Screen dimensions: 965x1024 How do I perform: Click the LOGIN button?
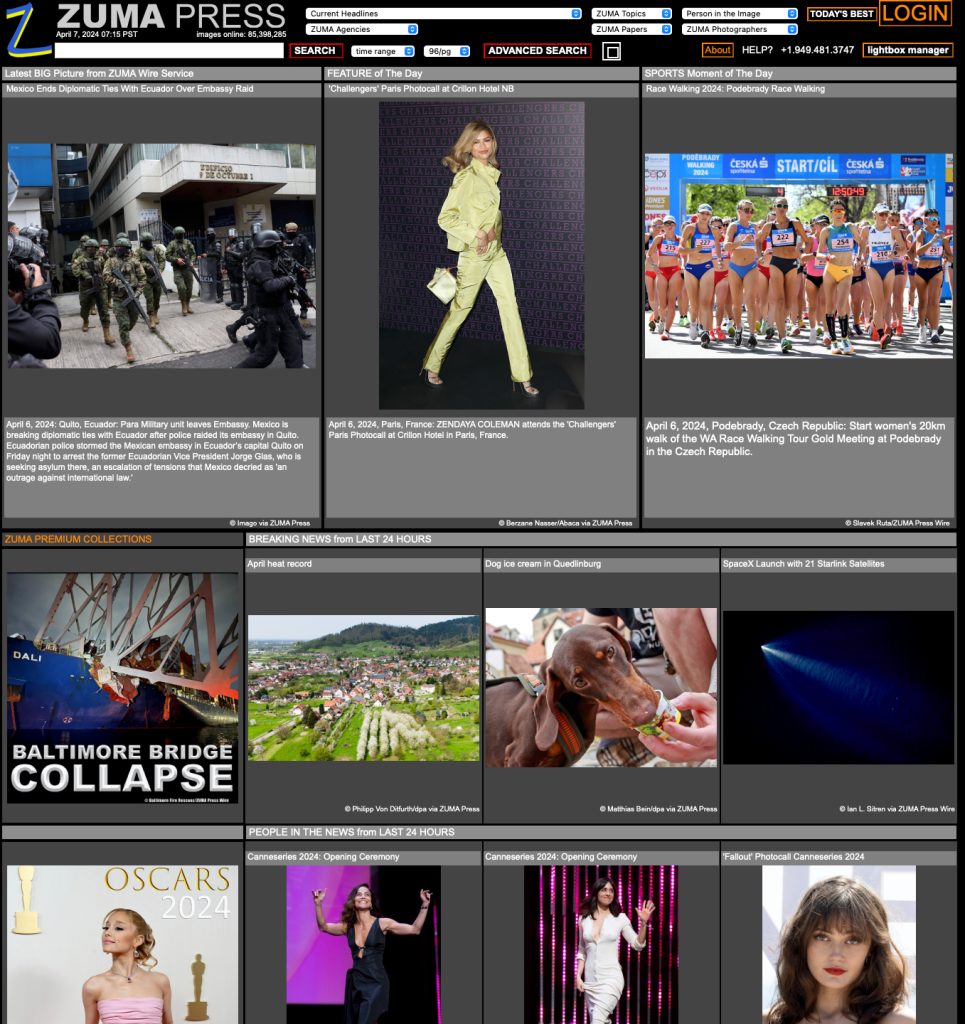coord(915,13)
